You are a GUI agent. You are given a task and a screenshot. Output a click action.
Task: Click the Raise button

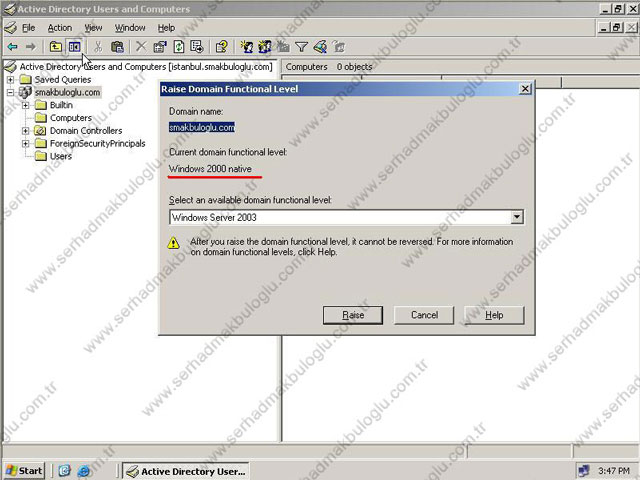[353, 315]
